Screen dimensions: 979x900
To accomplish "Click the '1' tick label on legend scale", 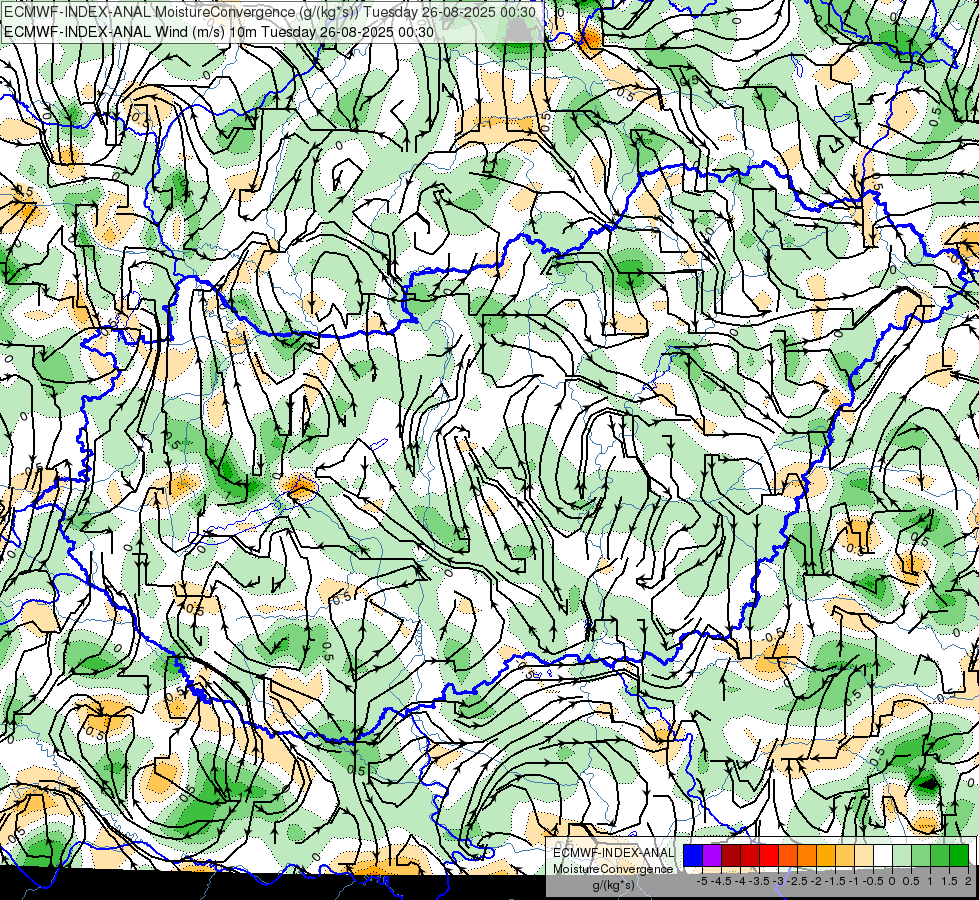I will tap(930, 881).
